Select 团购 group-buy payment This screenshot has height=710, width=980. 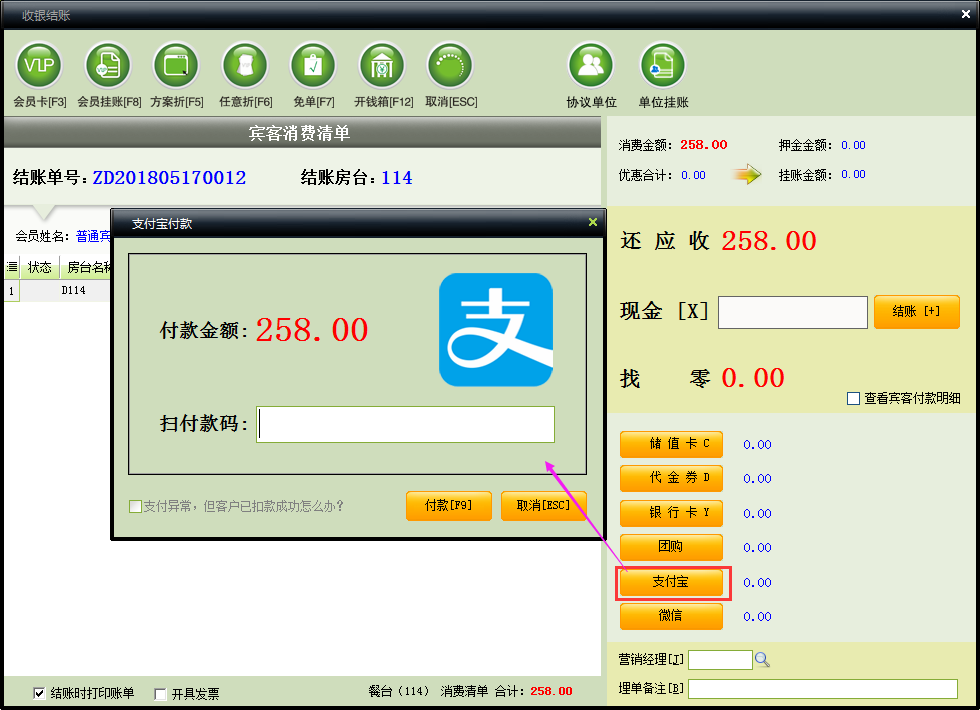(671, 548)
